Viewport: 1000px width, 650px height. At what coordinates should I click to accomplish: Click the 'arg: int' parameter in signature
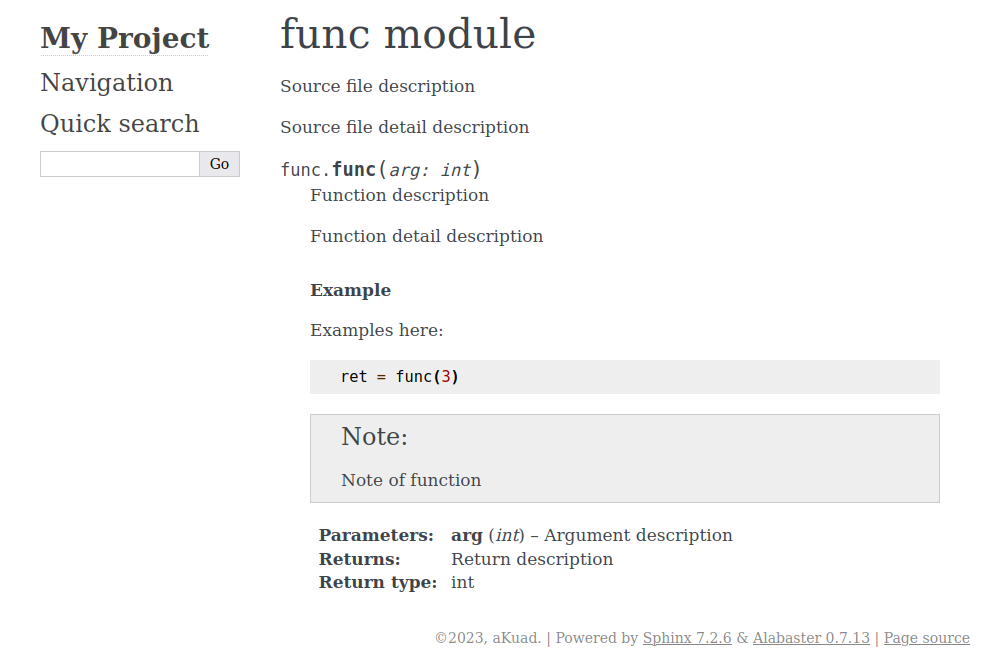[x=429, y=170]
